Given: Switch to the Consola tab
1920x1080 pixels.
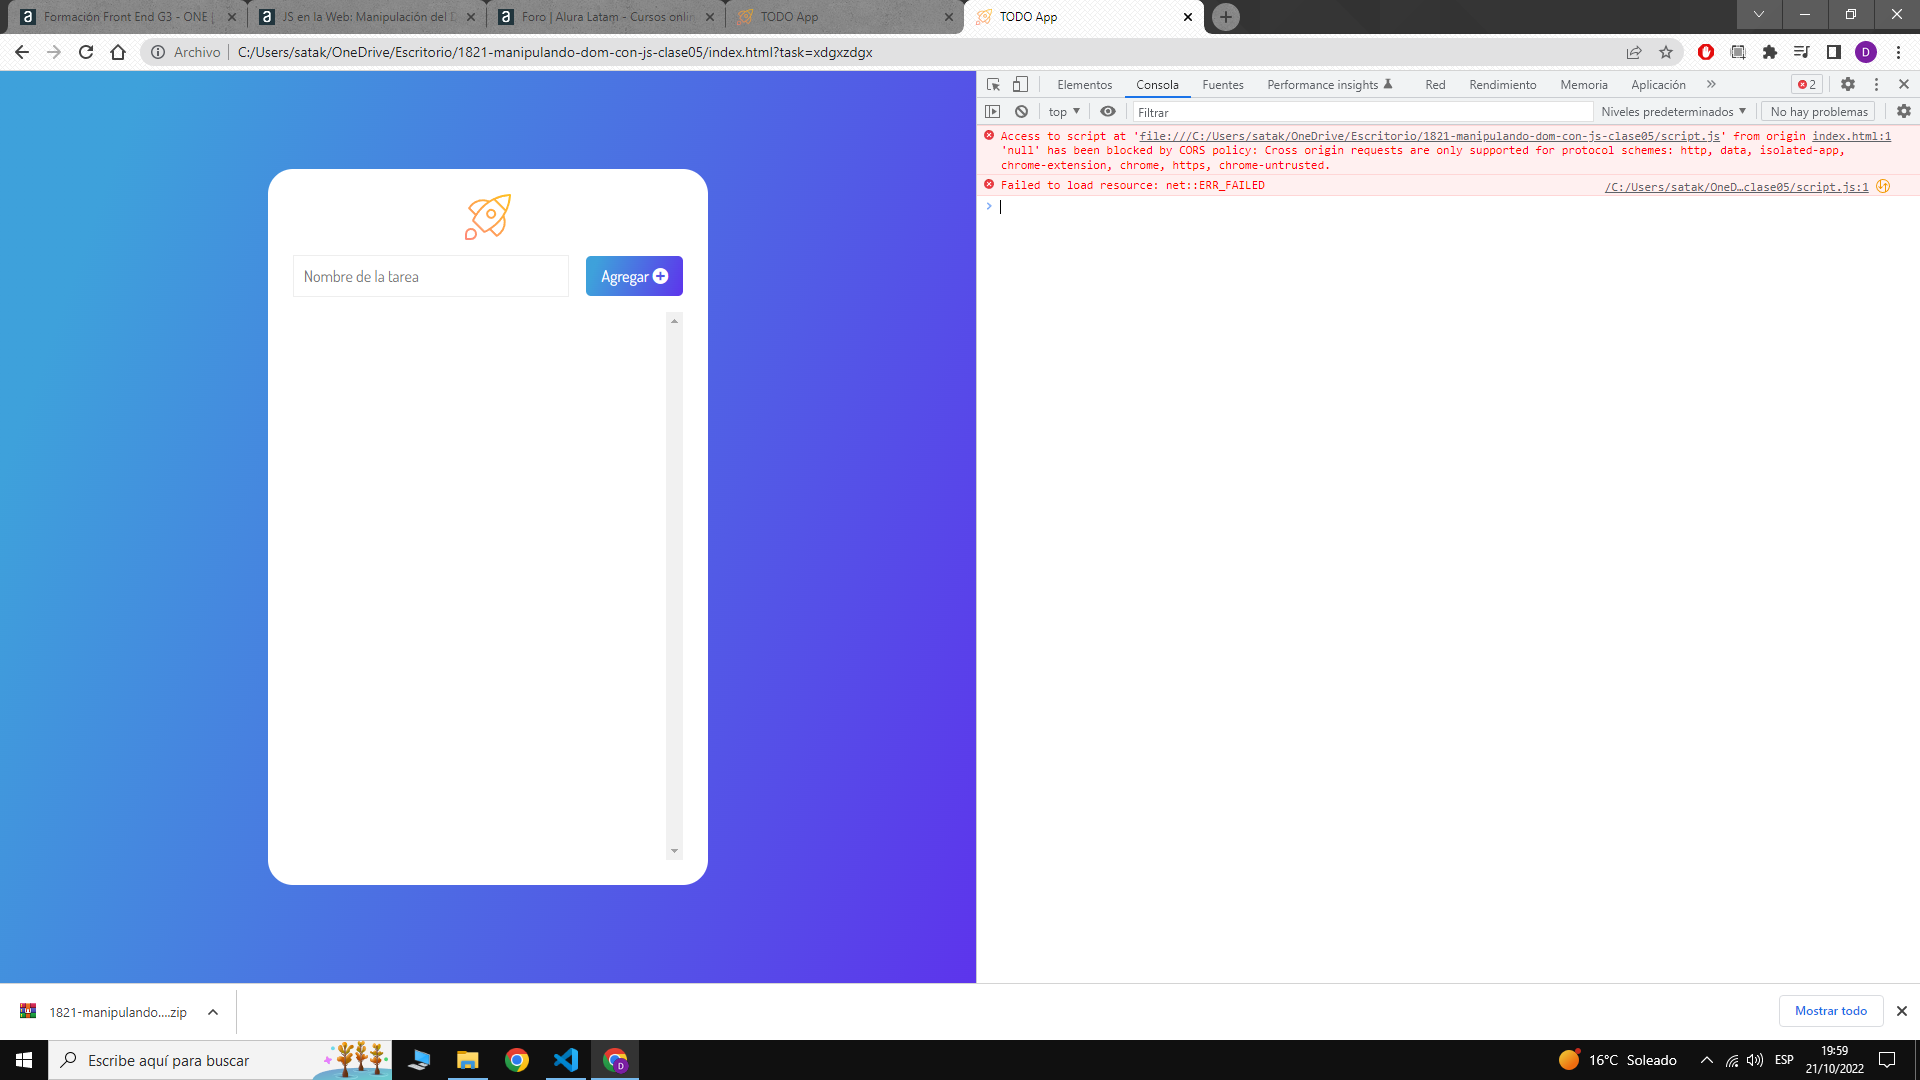Looking at the screenshot, I should 1157,85.
